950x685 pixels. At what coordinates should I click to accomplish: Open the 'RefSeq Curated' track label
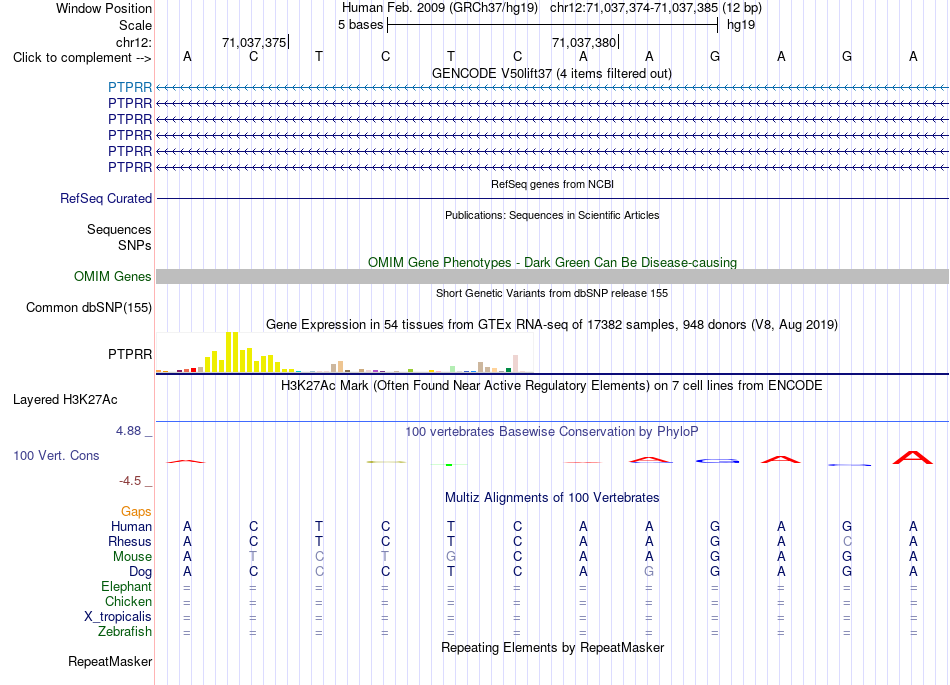106,198
